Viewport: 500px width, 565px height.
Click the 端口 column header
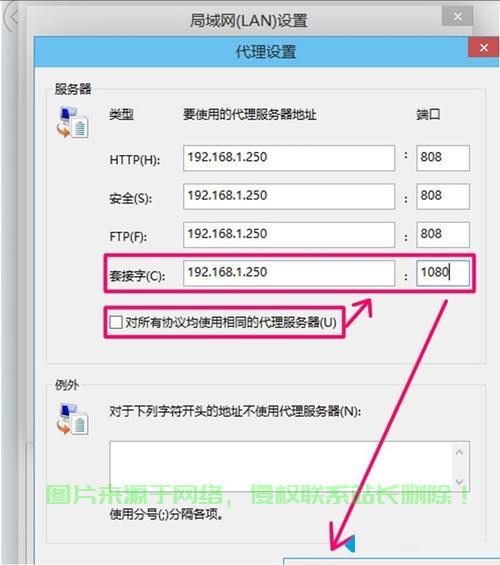coord(428,114)
